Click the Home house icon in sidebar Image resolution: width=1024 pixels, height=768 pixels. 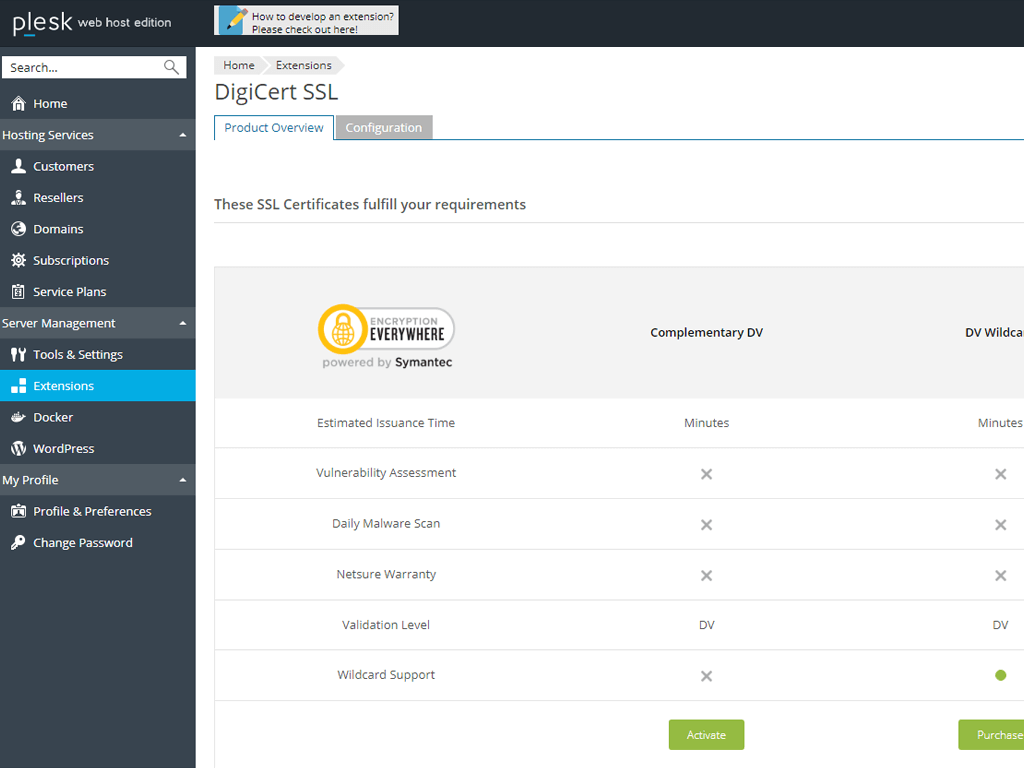pos(18,104)
